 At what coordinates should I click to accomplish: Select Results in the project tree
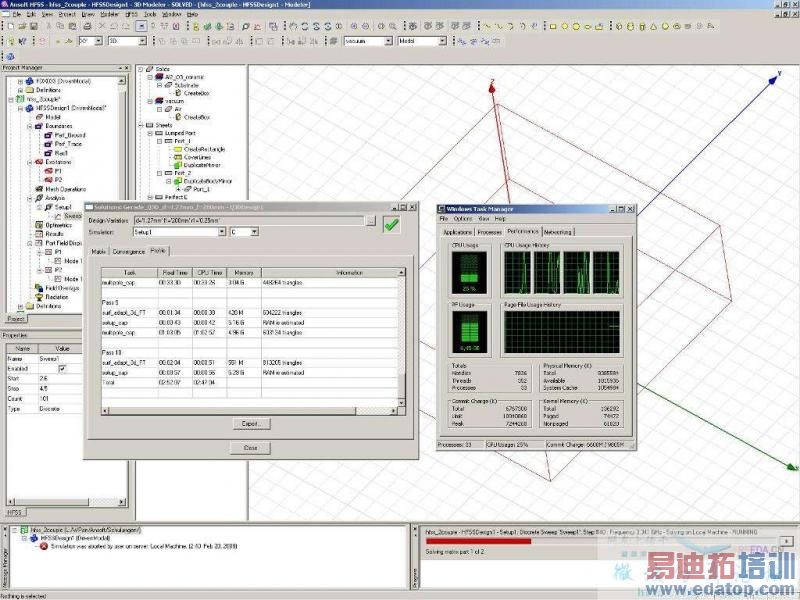(54, 234)
